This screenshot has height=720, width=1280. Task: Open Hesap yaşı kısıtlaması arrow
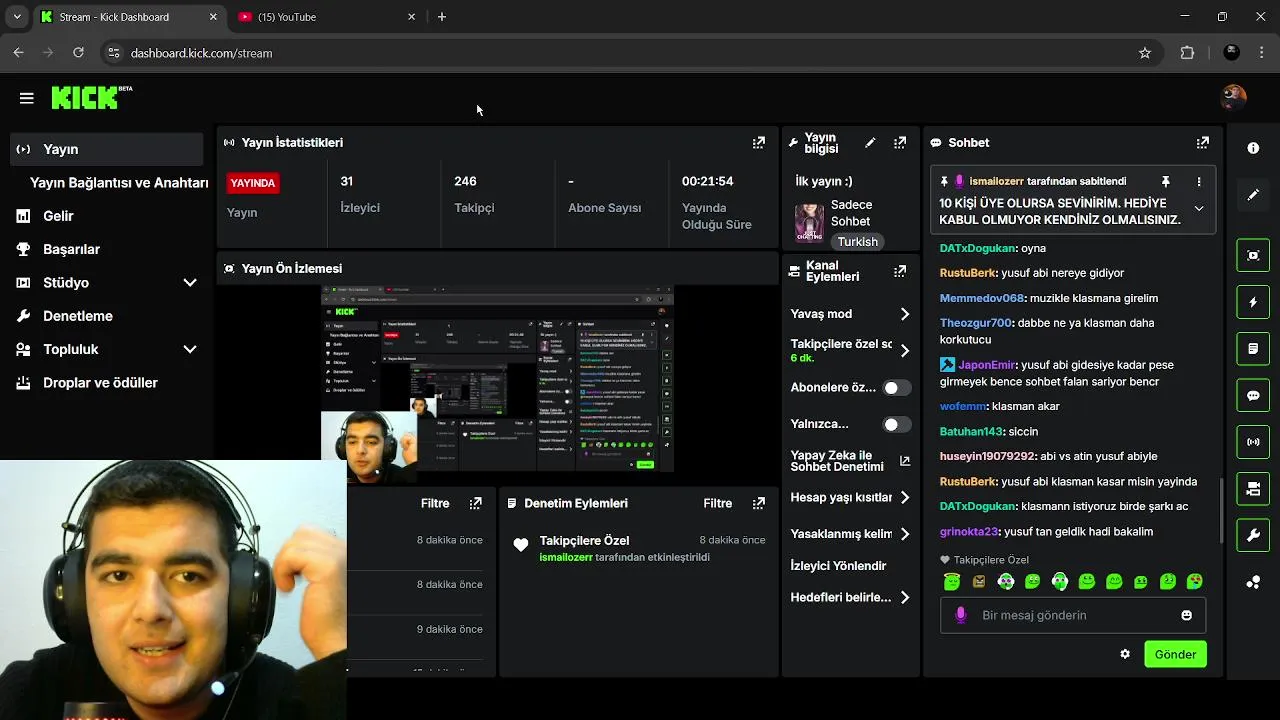tap(905, 497)
